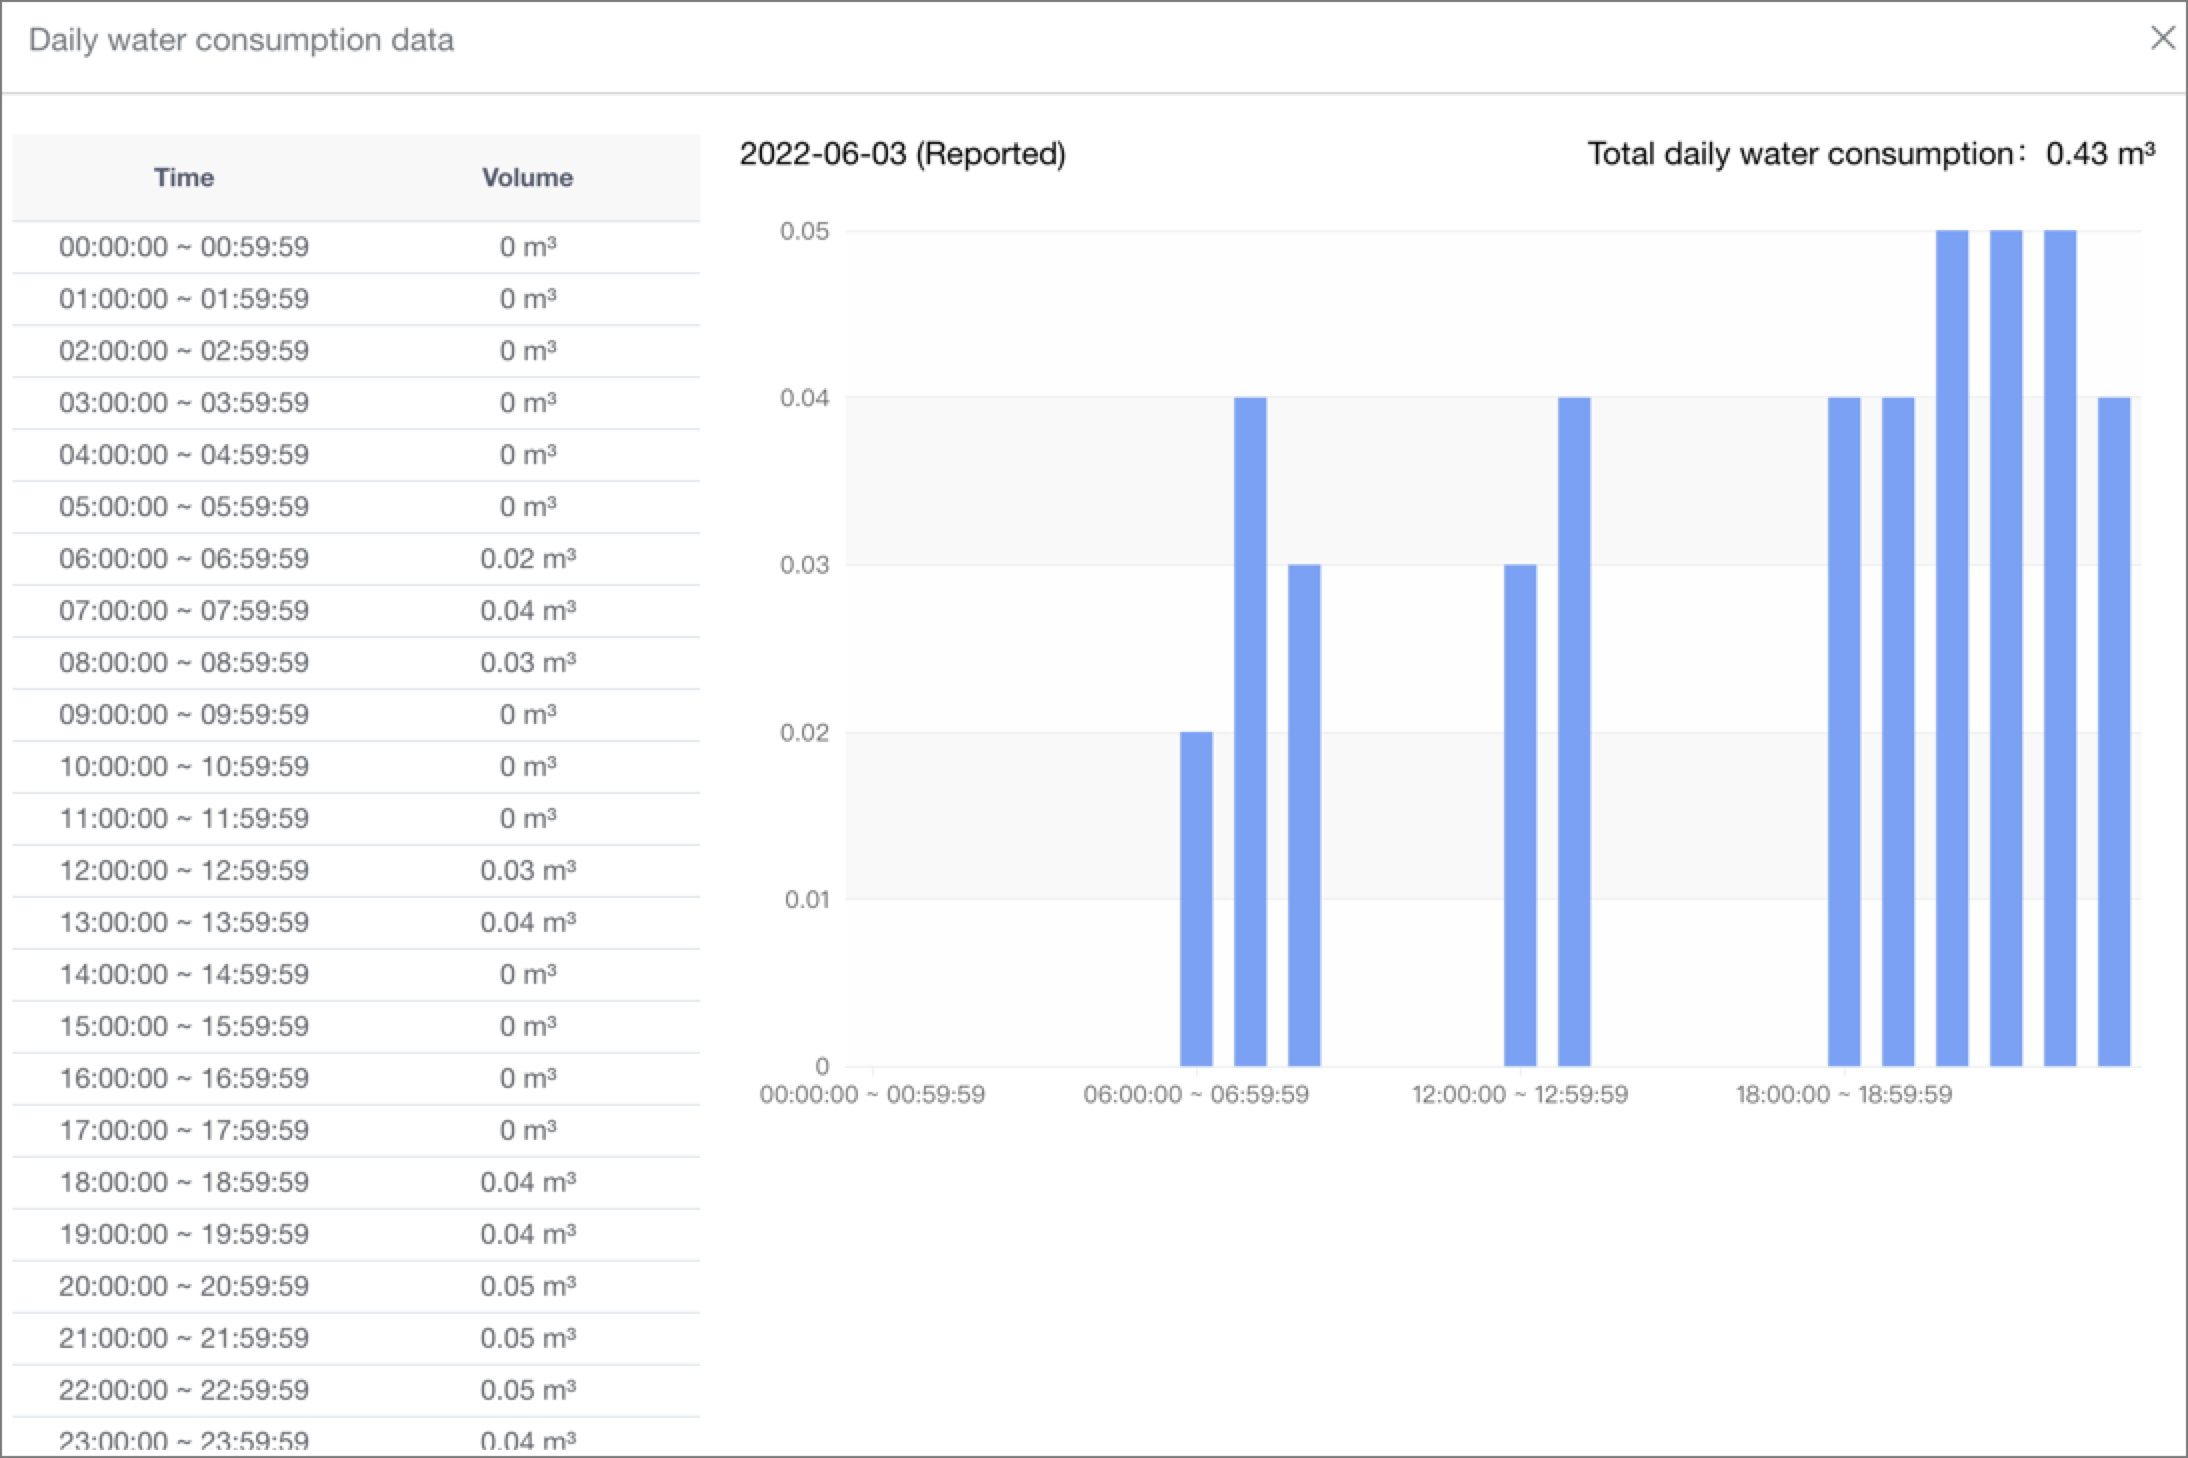The image size is (2188, 1458).
Task: Click the 19:00 hour bar in chart
Action: tap(1898, 732)
